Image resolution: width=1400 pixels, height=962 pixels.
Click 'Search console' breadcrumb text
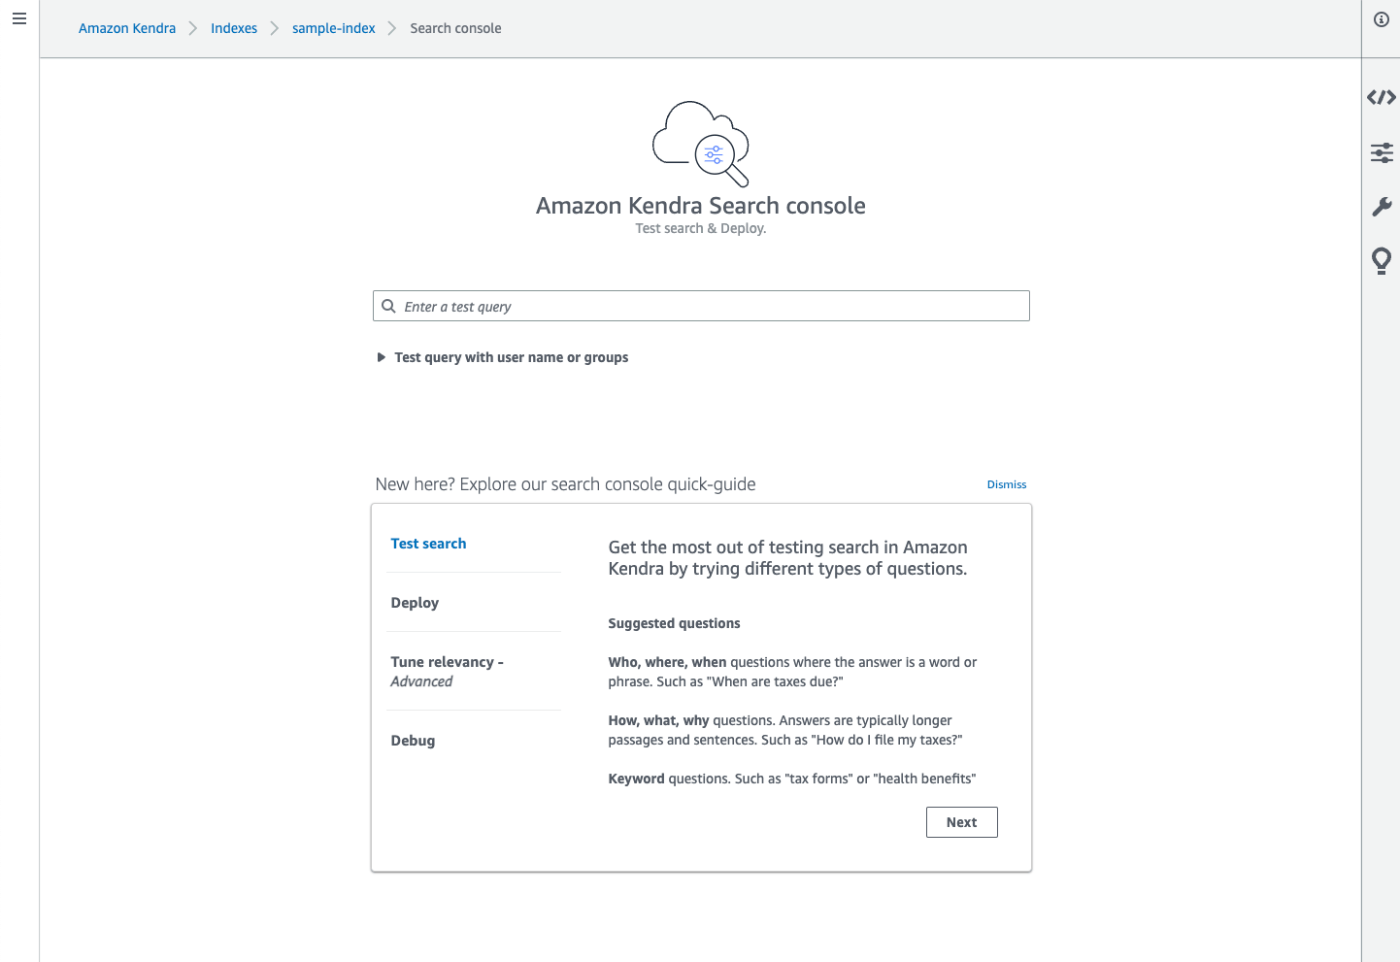(455, 28)
